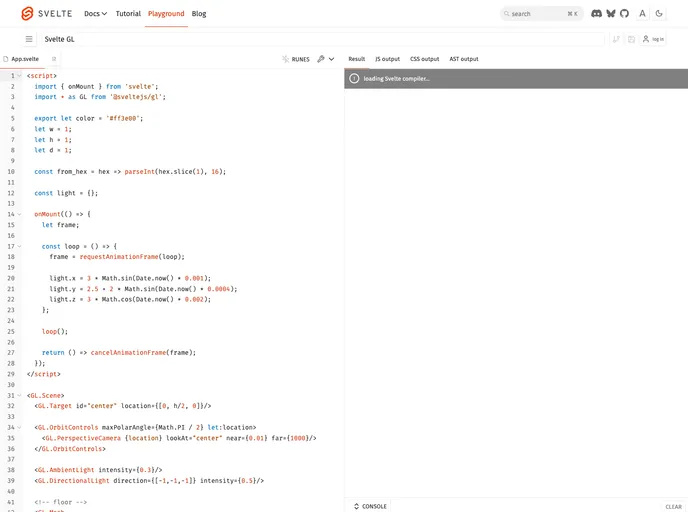Collapse the script block fold arrow on line 1
The width and height of the screenshot is (688, 512).
pyautogui.click(x=19, y=76)
